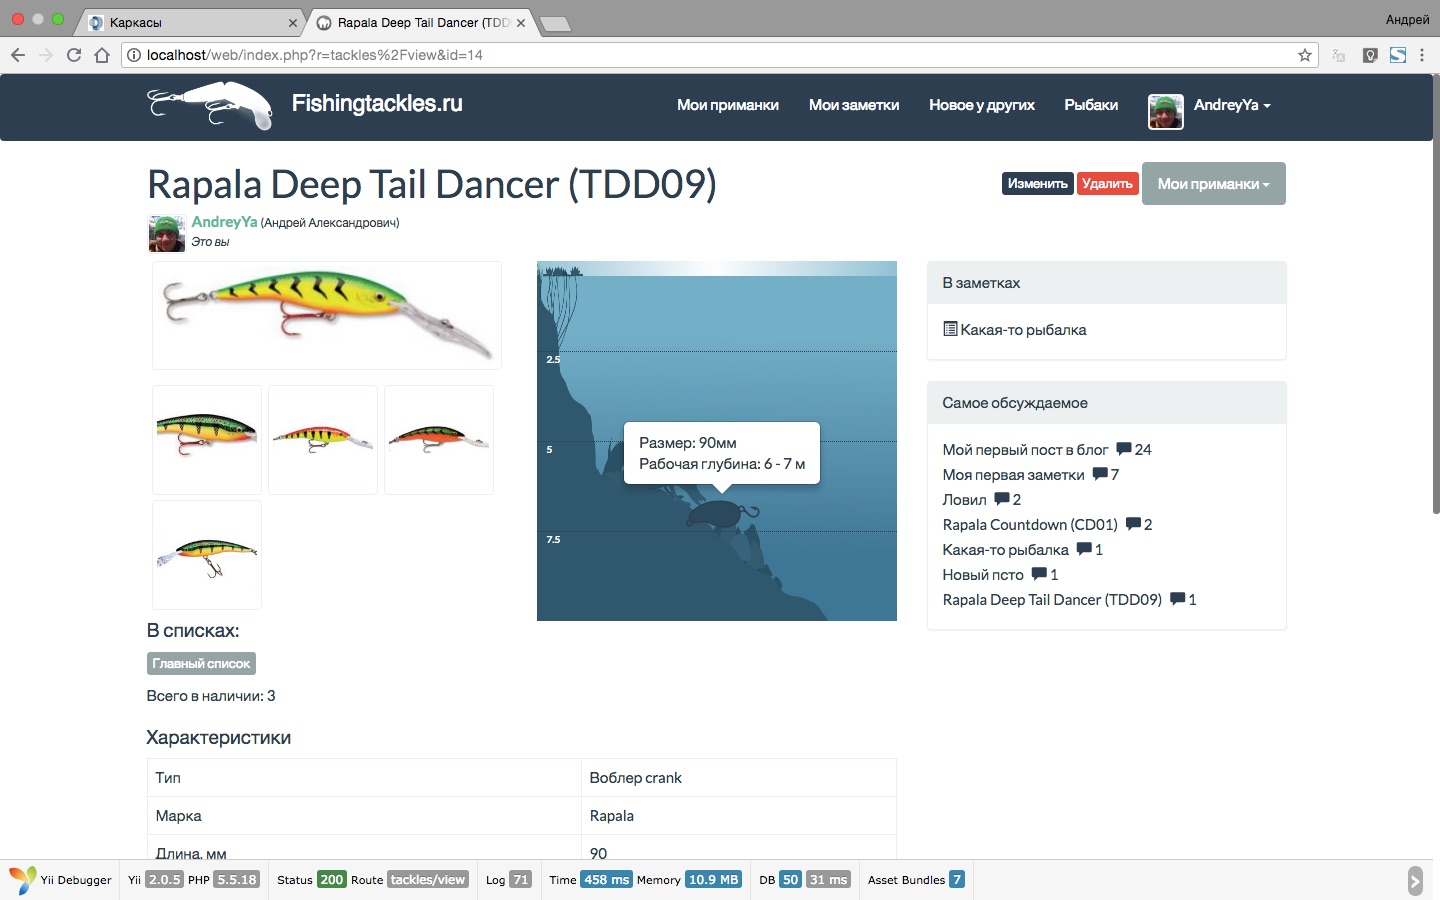Image resolution: width=1440 pixels, height=900 pixels.
Task: Open Какая-то рыбалка in Самое обсуждаемое
Action: 1005,550
